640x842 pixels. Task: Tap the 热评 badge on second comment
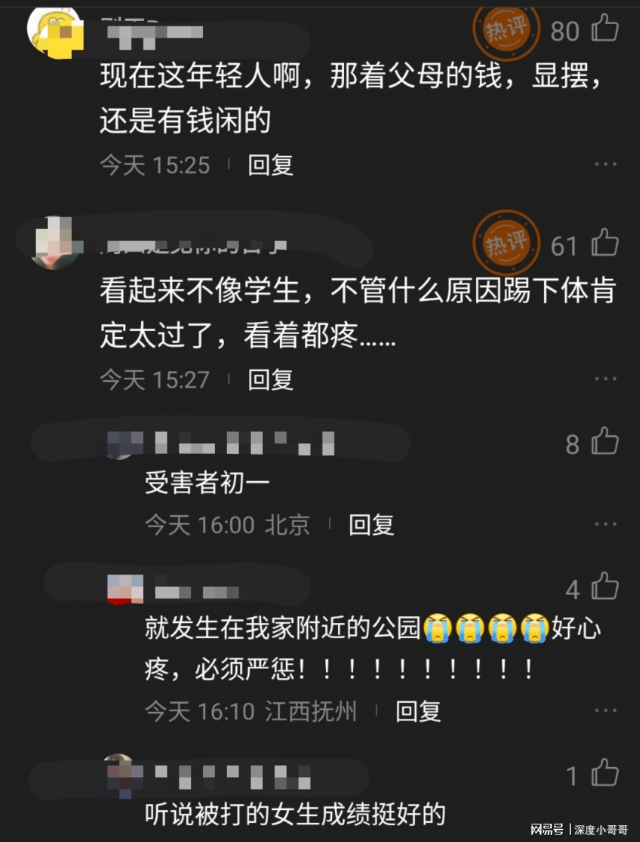(506, 243)
